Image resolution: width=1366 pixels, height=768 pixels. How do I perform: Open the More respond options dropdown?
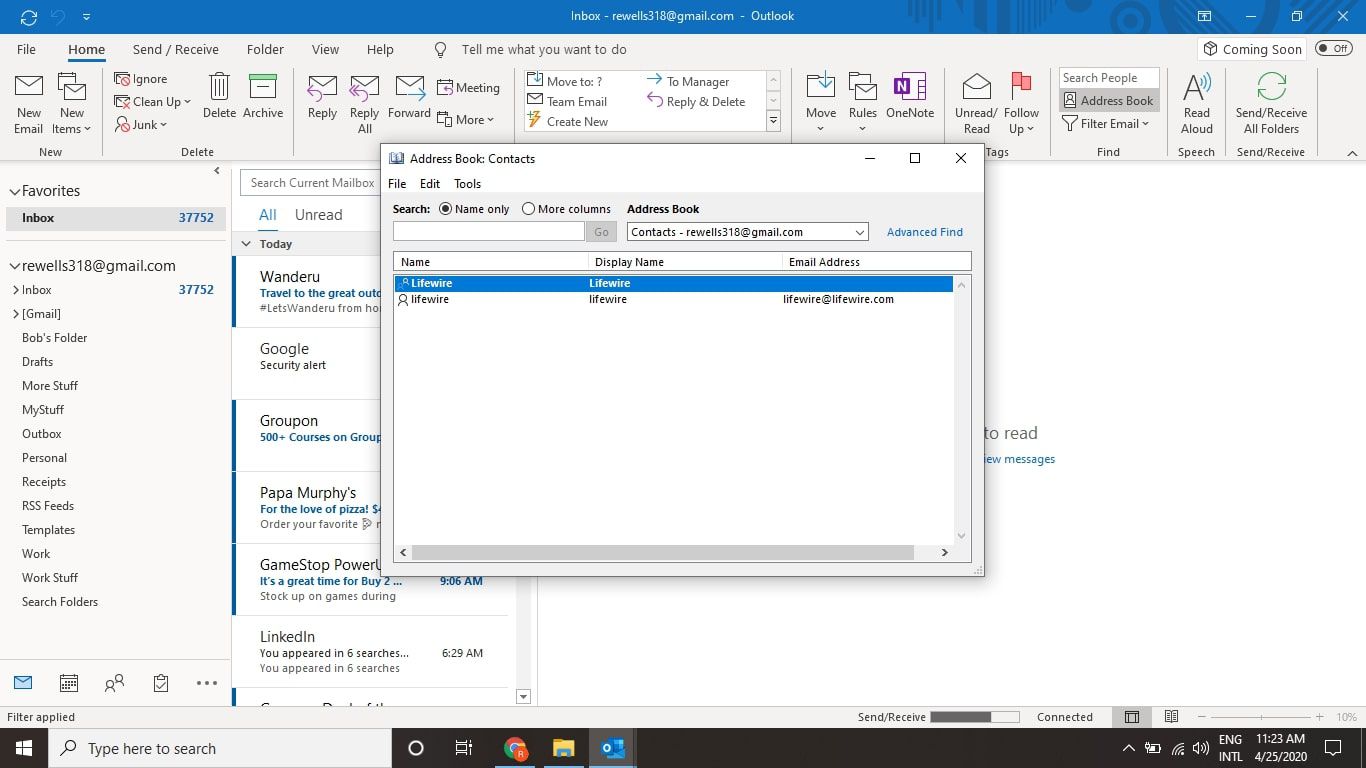[466, 120]
